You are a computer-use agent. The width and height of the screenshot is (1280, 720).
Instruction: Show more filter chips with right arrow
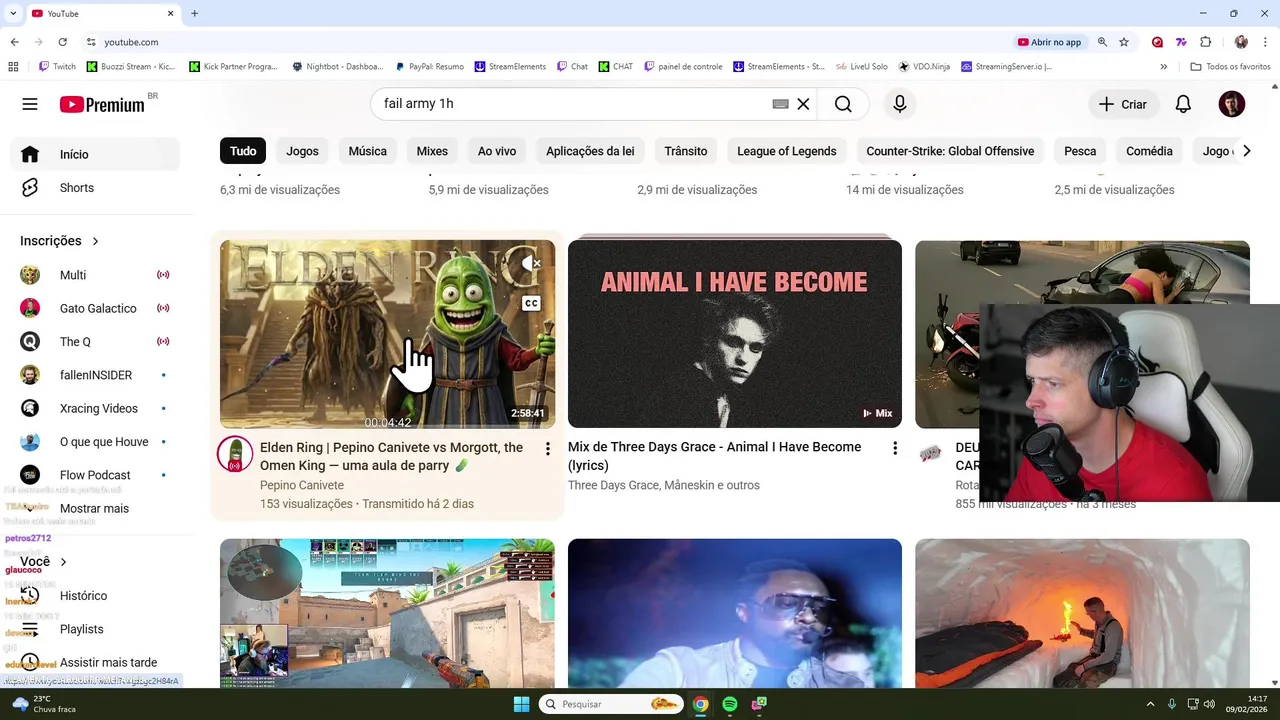(1246, 151)
